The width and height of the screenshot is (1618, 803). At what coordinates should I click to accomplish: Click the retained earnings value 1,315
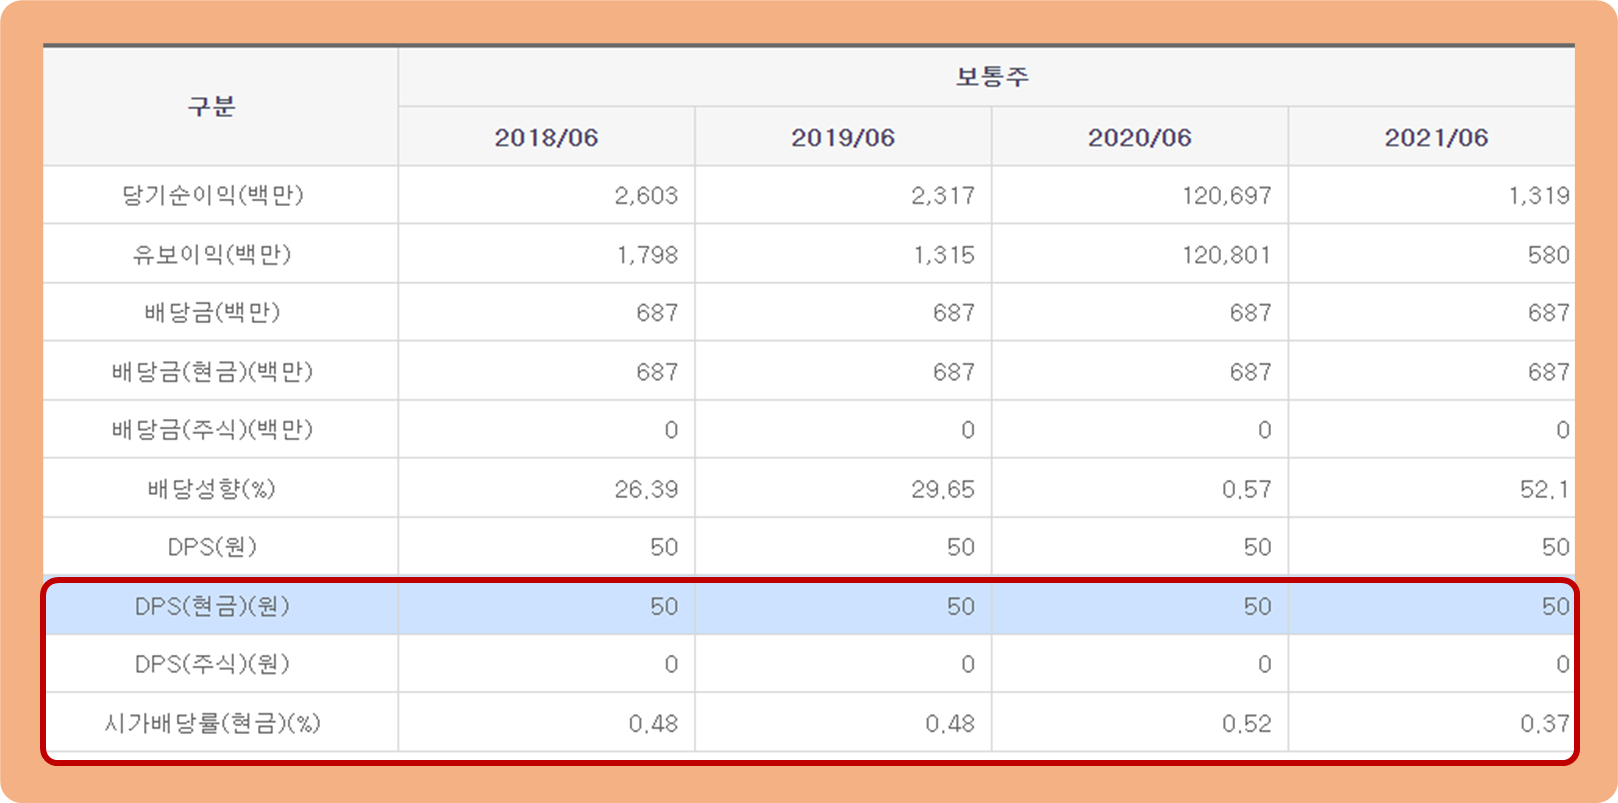click(x=944, y=255)
